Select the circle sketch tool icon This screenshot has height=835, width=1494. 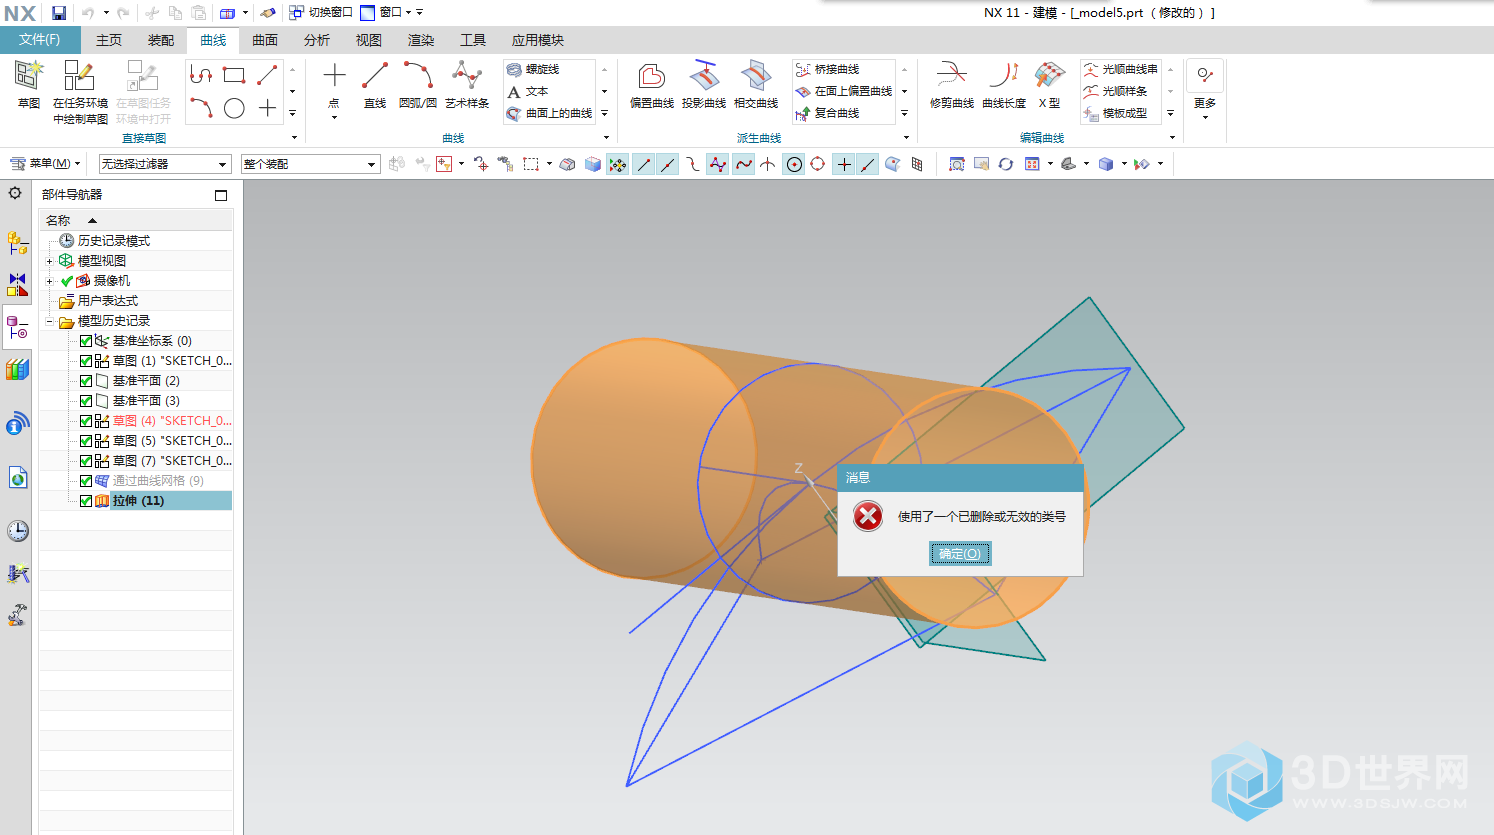click(234, 108)
